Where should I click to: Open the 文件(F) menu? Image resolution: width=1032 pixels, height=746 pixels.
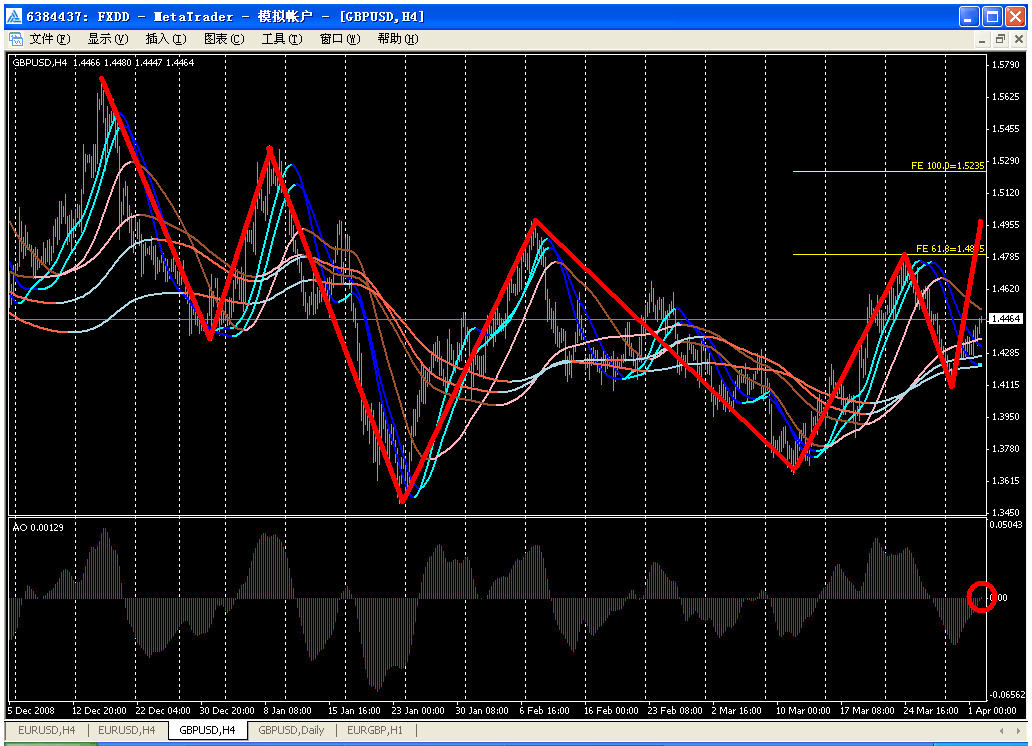click(x=49, y=39)
